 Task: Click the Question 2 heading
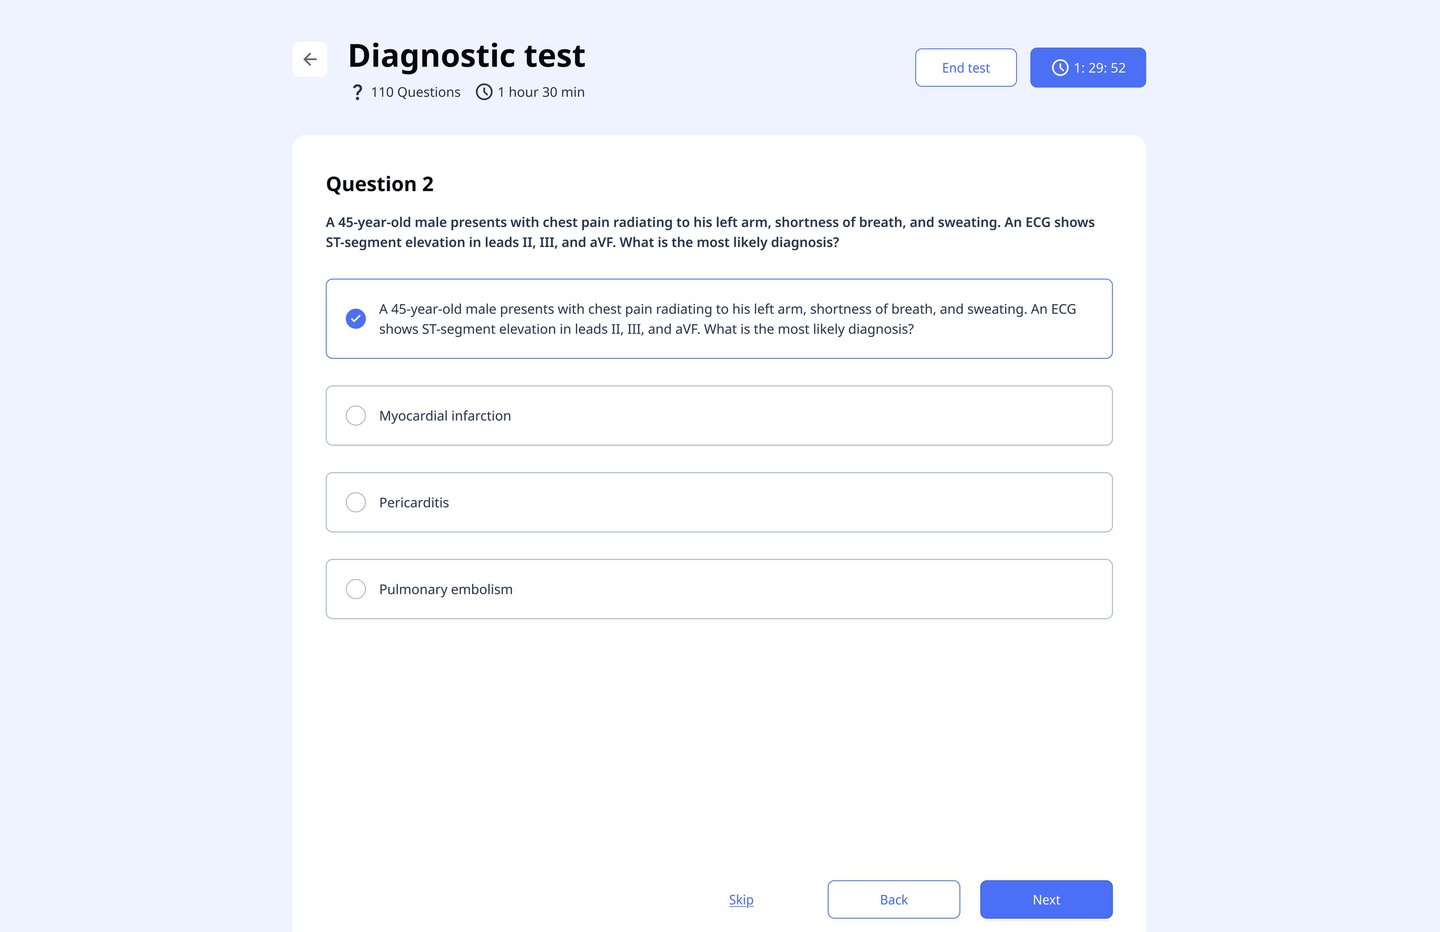pos(380,184)
